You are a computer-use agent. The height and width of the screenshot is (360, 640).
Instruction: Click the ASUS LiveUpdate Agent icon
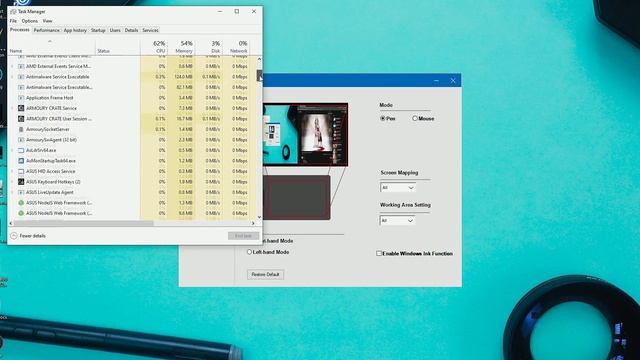click(x=21, y=192)
